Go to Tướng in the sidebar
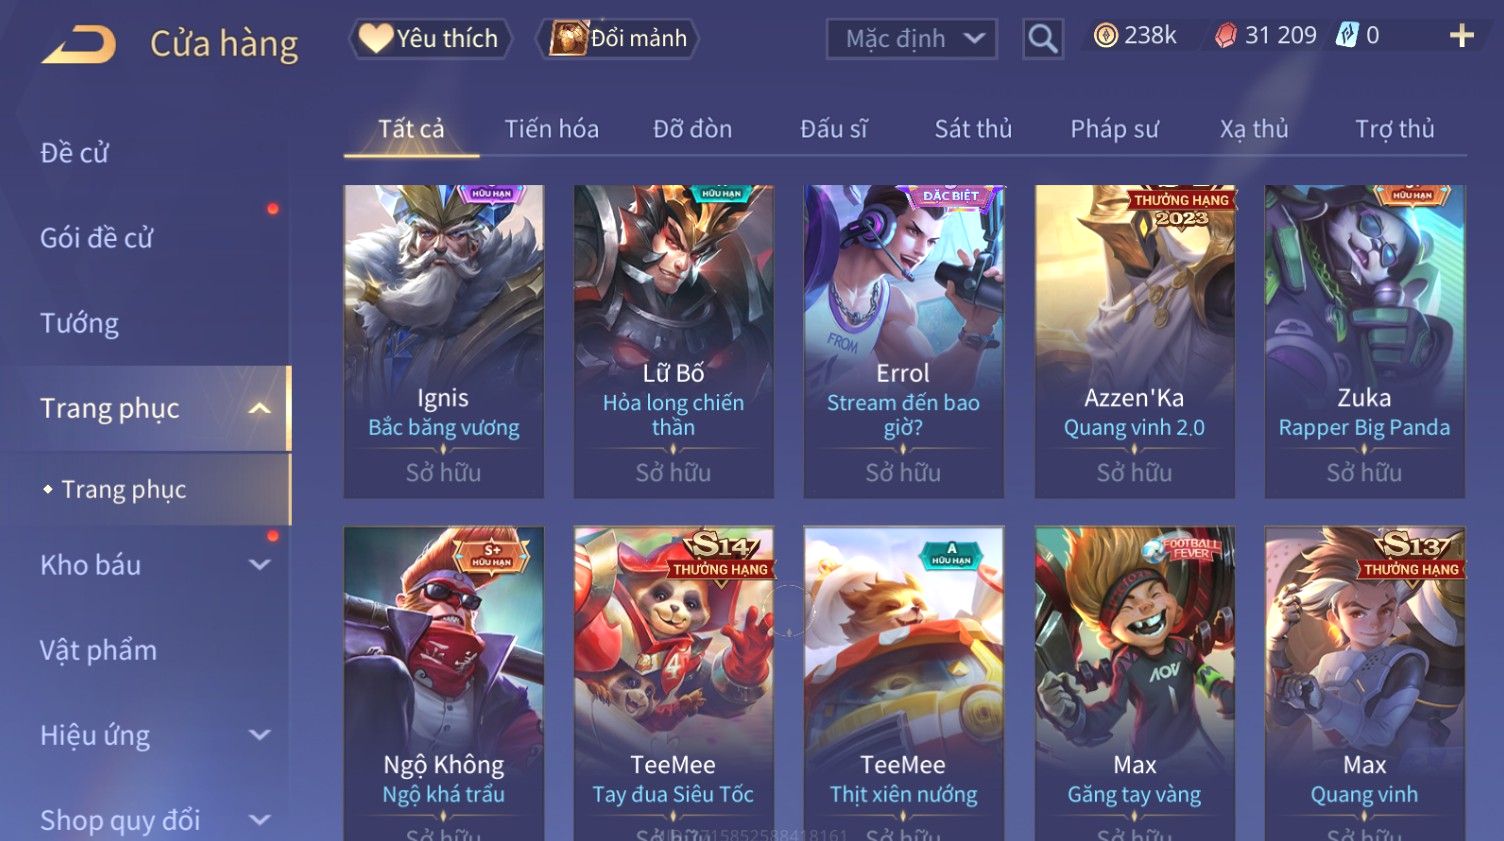Screen dimensions: 1504x841 79,323
